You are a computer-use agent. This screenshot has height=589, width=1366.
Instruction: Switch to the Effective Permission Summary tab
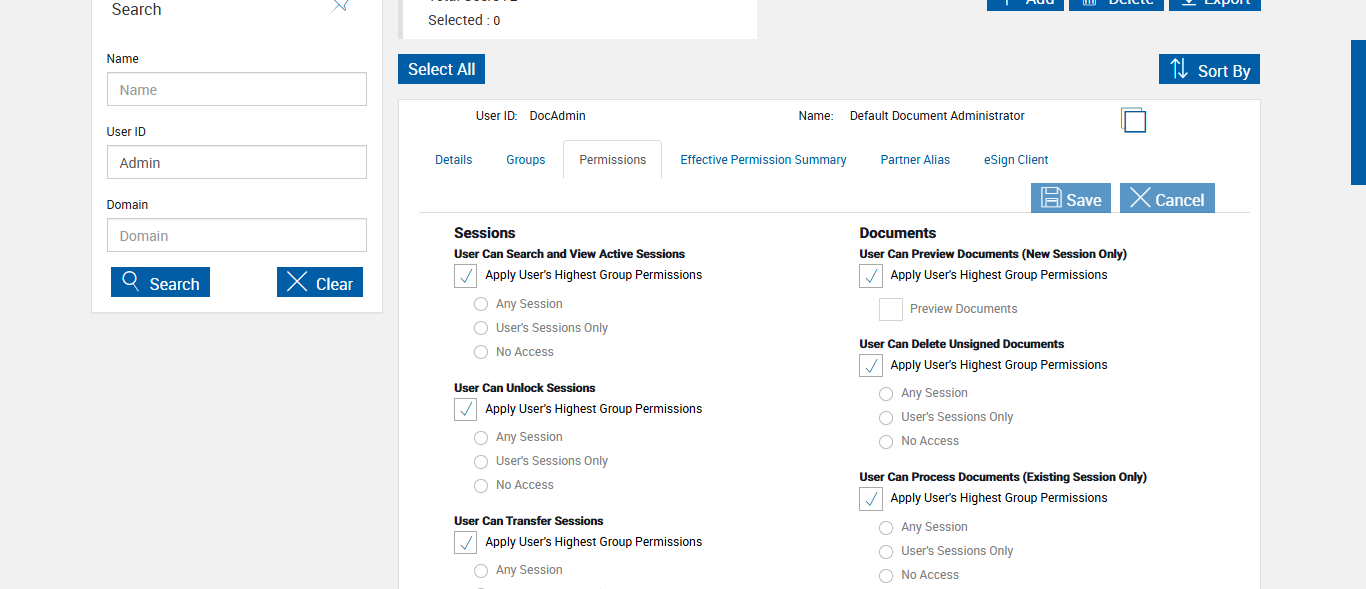coord(763,160)
